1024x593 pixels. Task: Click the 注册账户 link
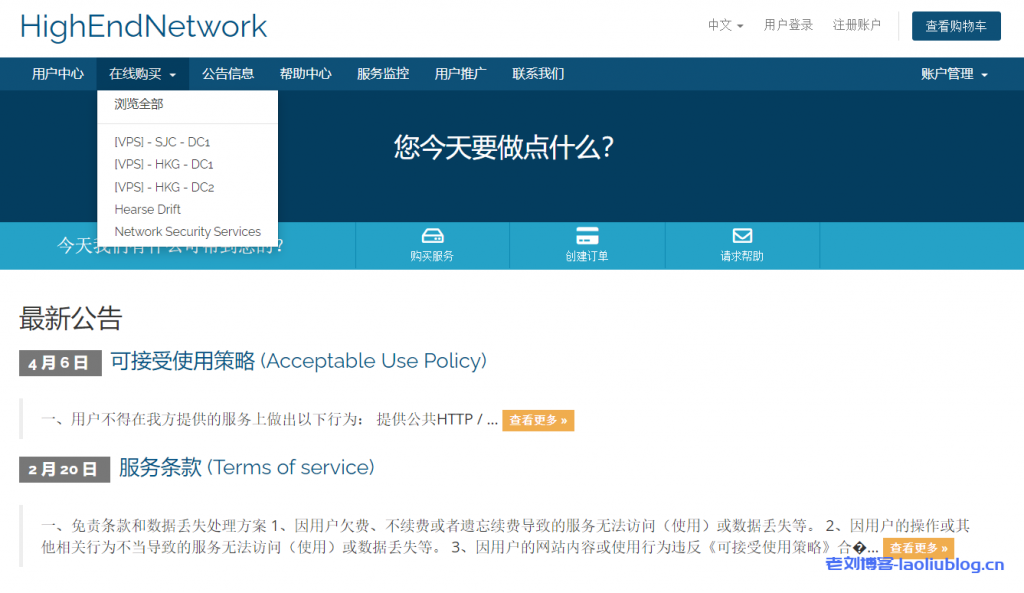point(859,25)
